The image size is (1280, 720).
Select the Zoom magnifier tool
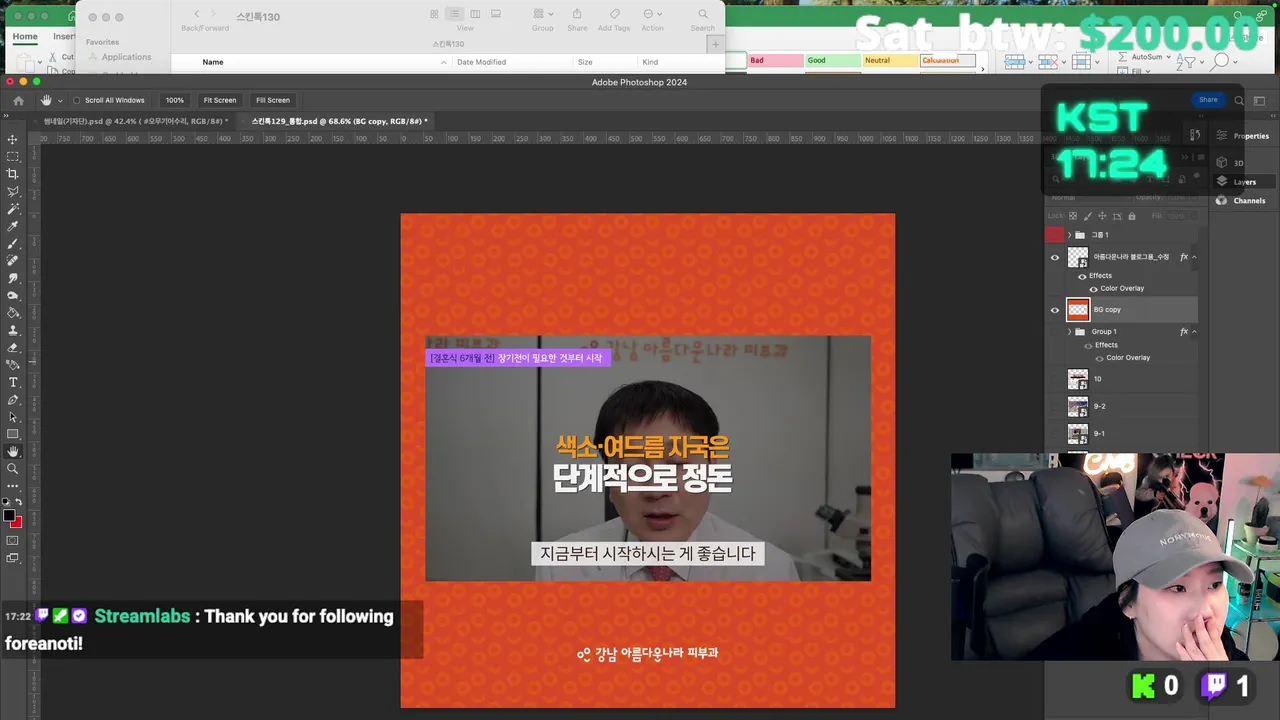click(13, 468)
